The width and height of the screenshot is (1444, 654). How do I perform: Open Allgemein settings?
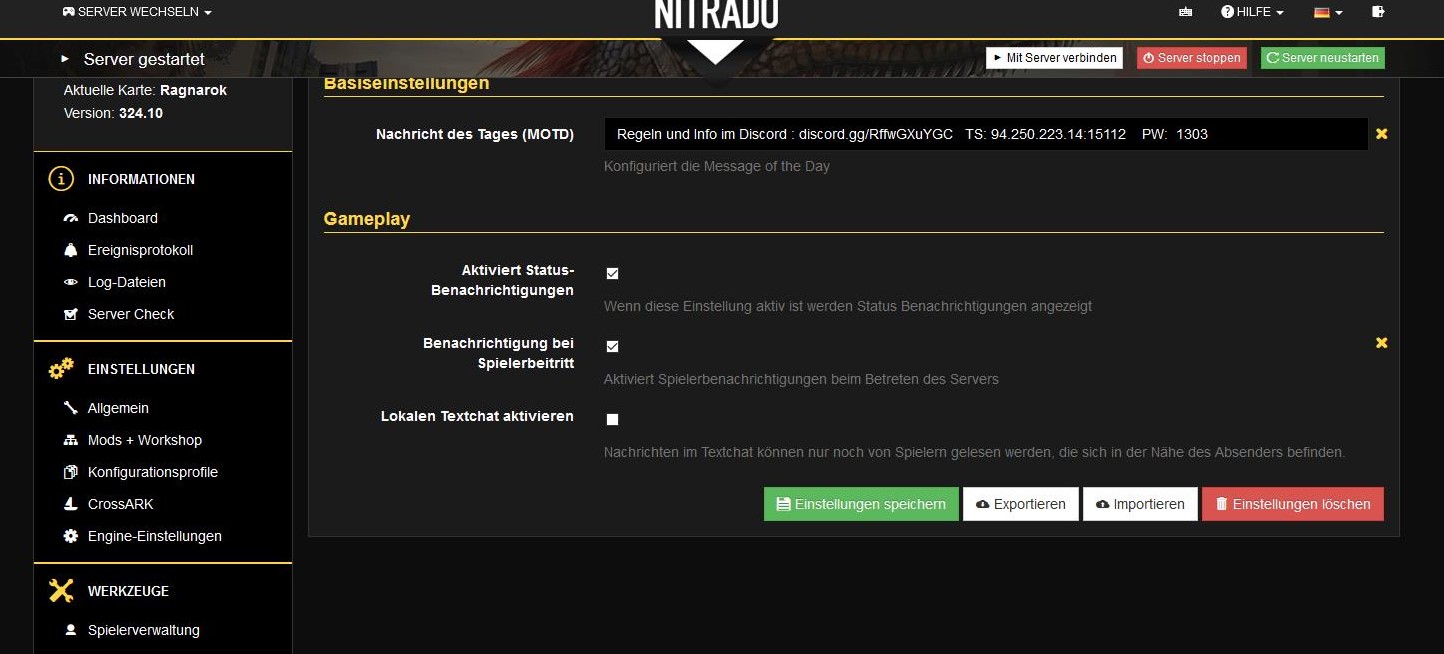[x=118, y=408]
